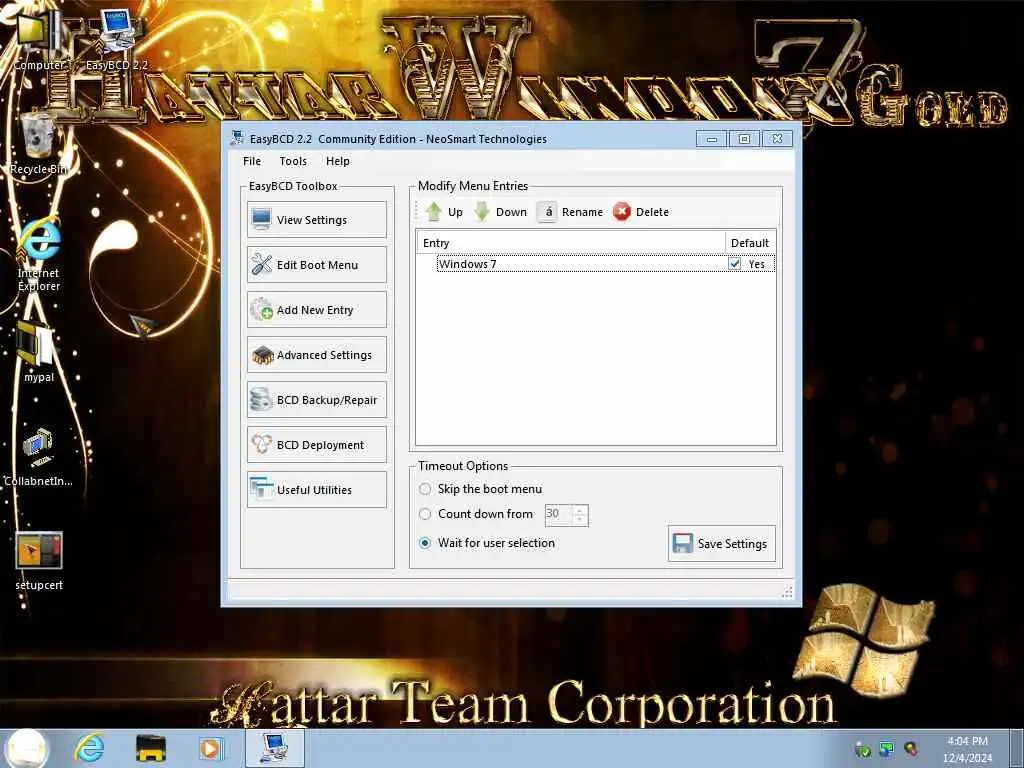Click the Entry column header
1024x768 pixels.
coord(571,243)
